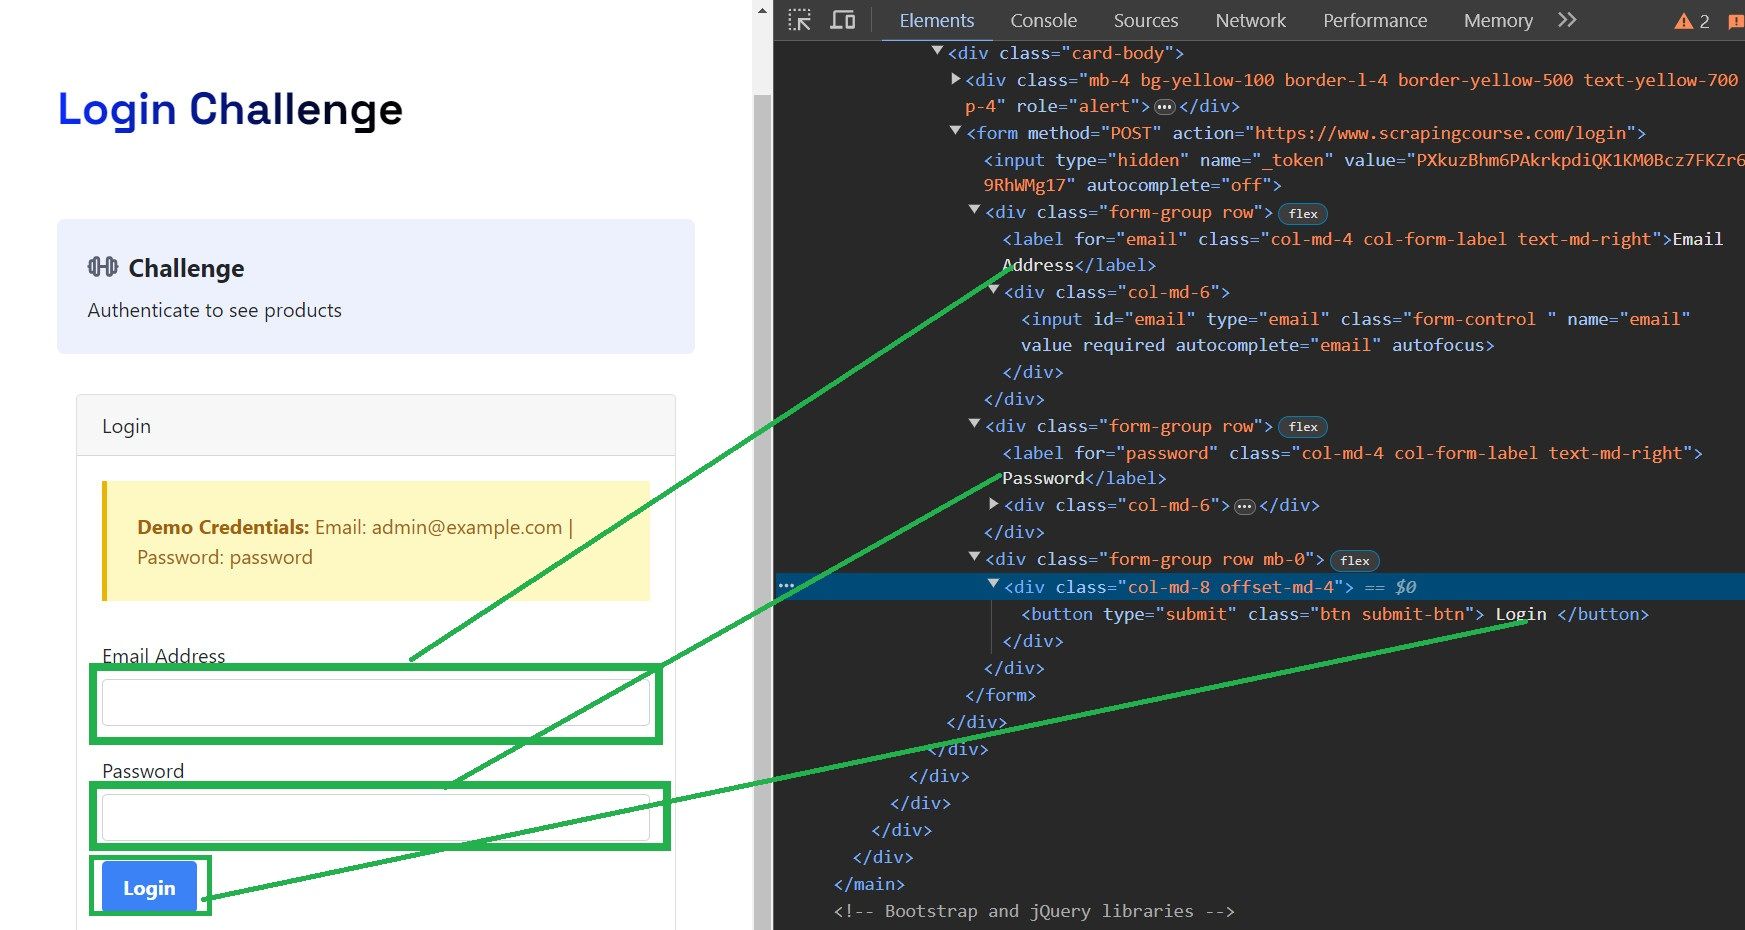The height and width of the screenshot is (930, 1745).
Task: Click the three-dot gutter on selected row
Action: [786, 586]
